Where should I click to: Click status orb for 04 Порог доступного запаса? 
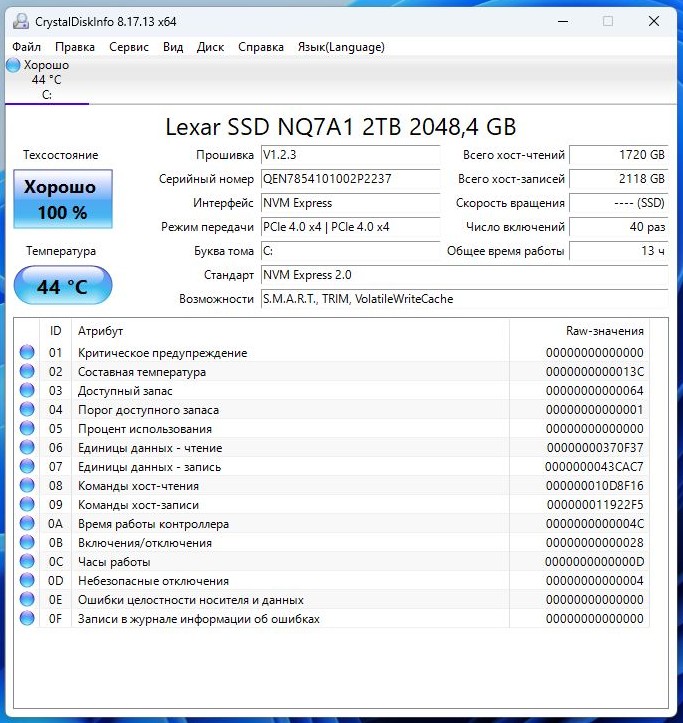click(x=27, y=409)
